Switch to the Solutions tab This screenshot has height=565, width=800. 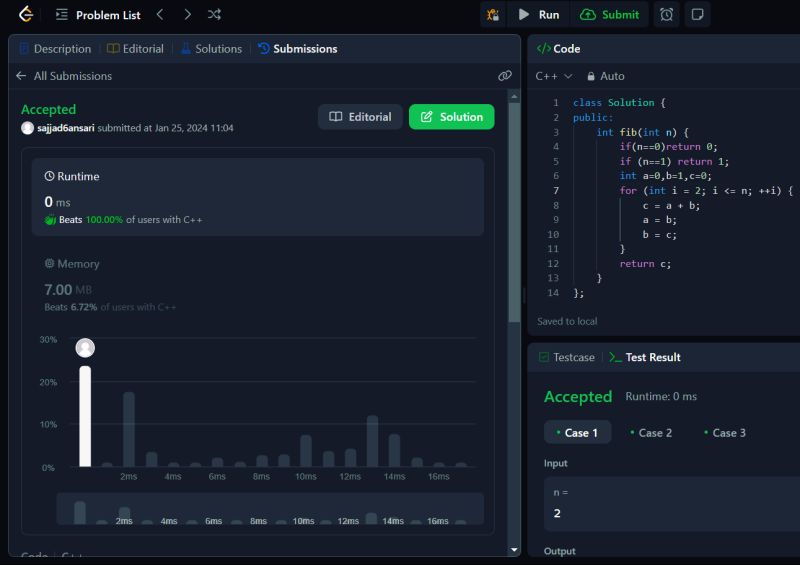pyautogui.click(x=211, y=48)
